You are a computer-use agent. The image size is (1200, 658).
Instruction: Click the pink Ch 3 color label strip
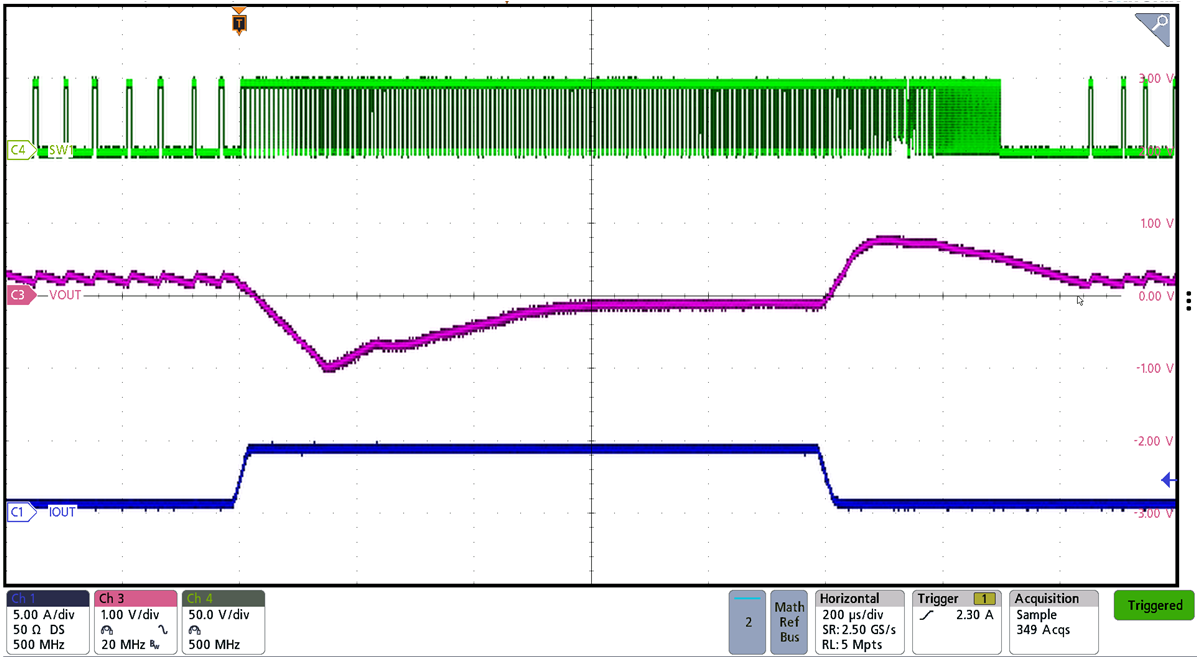click(135, 598)
